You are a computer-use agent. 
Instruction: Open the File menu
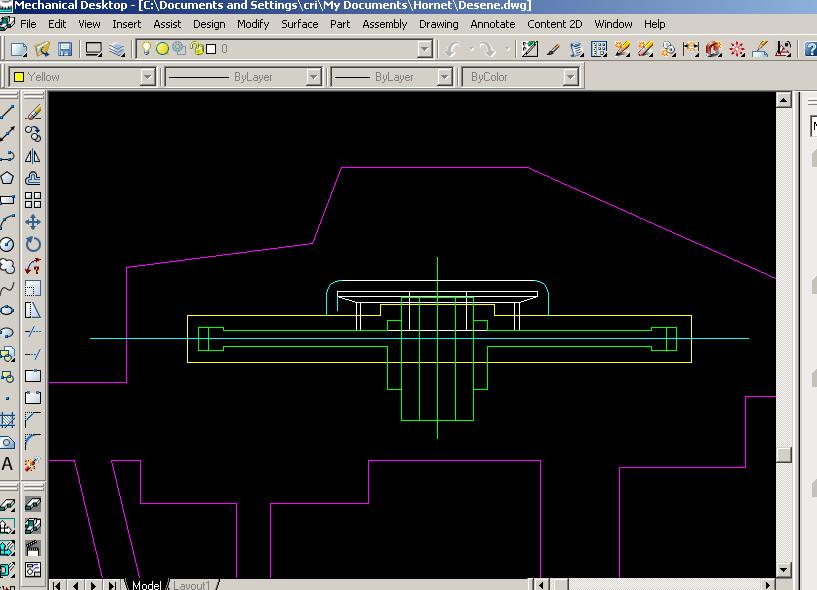28,24
